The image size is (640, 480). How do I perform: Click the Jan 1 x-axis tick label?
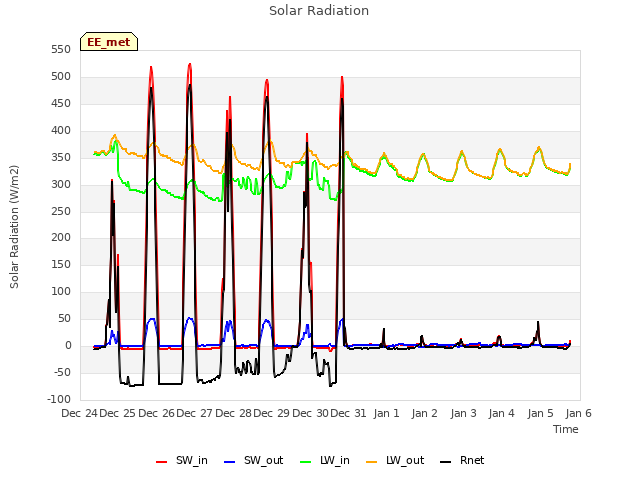[x=387, y=413]
